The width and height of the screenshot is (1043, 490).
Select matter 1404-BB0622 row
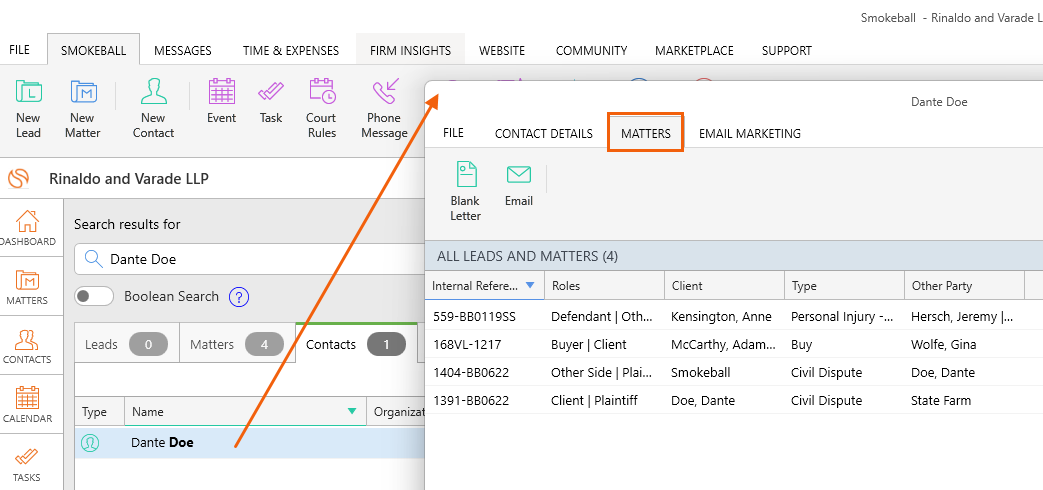click(x=734, y=372)
